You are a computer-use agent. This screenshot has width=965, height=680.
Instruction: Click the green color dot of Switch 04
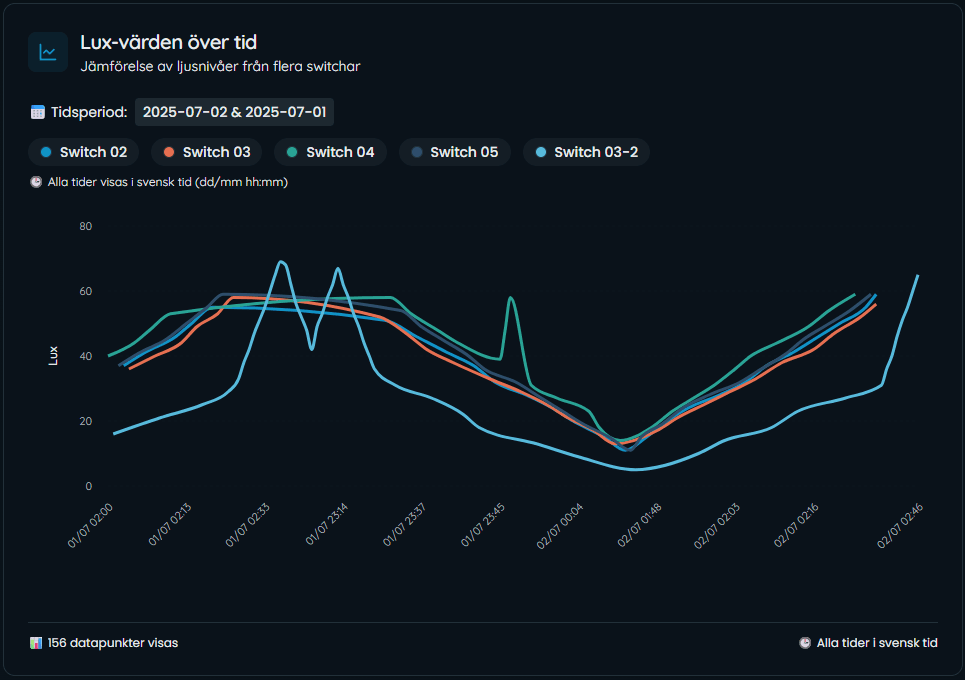(x=292, y=152)
